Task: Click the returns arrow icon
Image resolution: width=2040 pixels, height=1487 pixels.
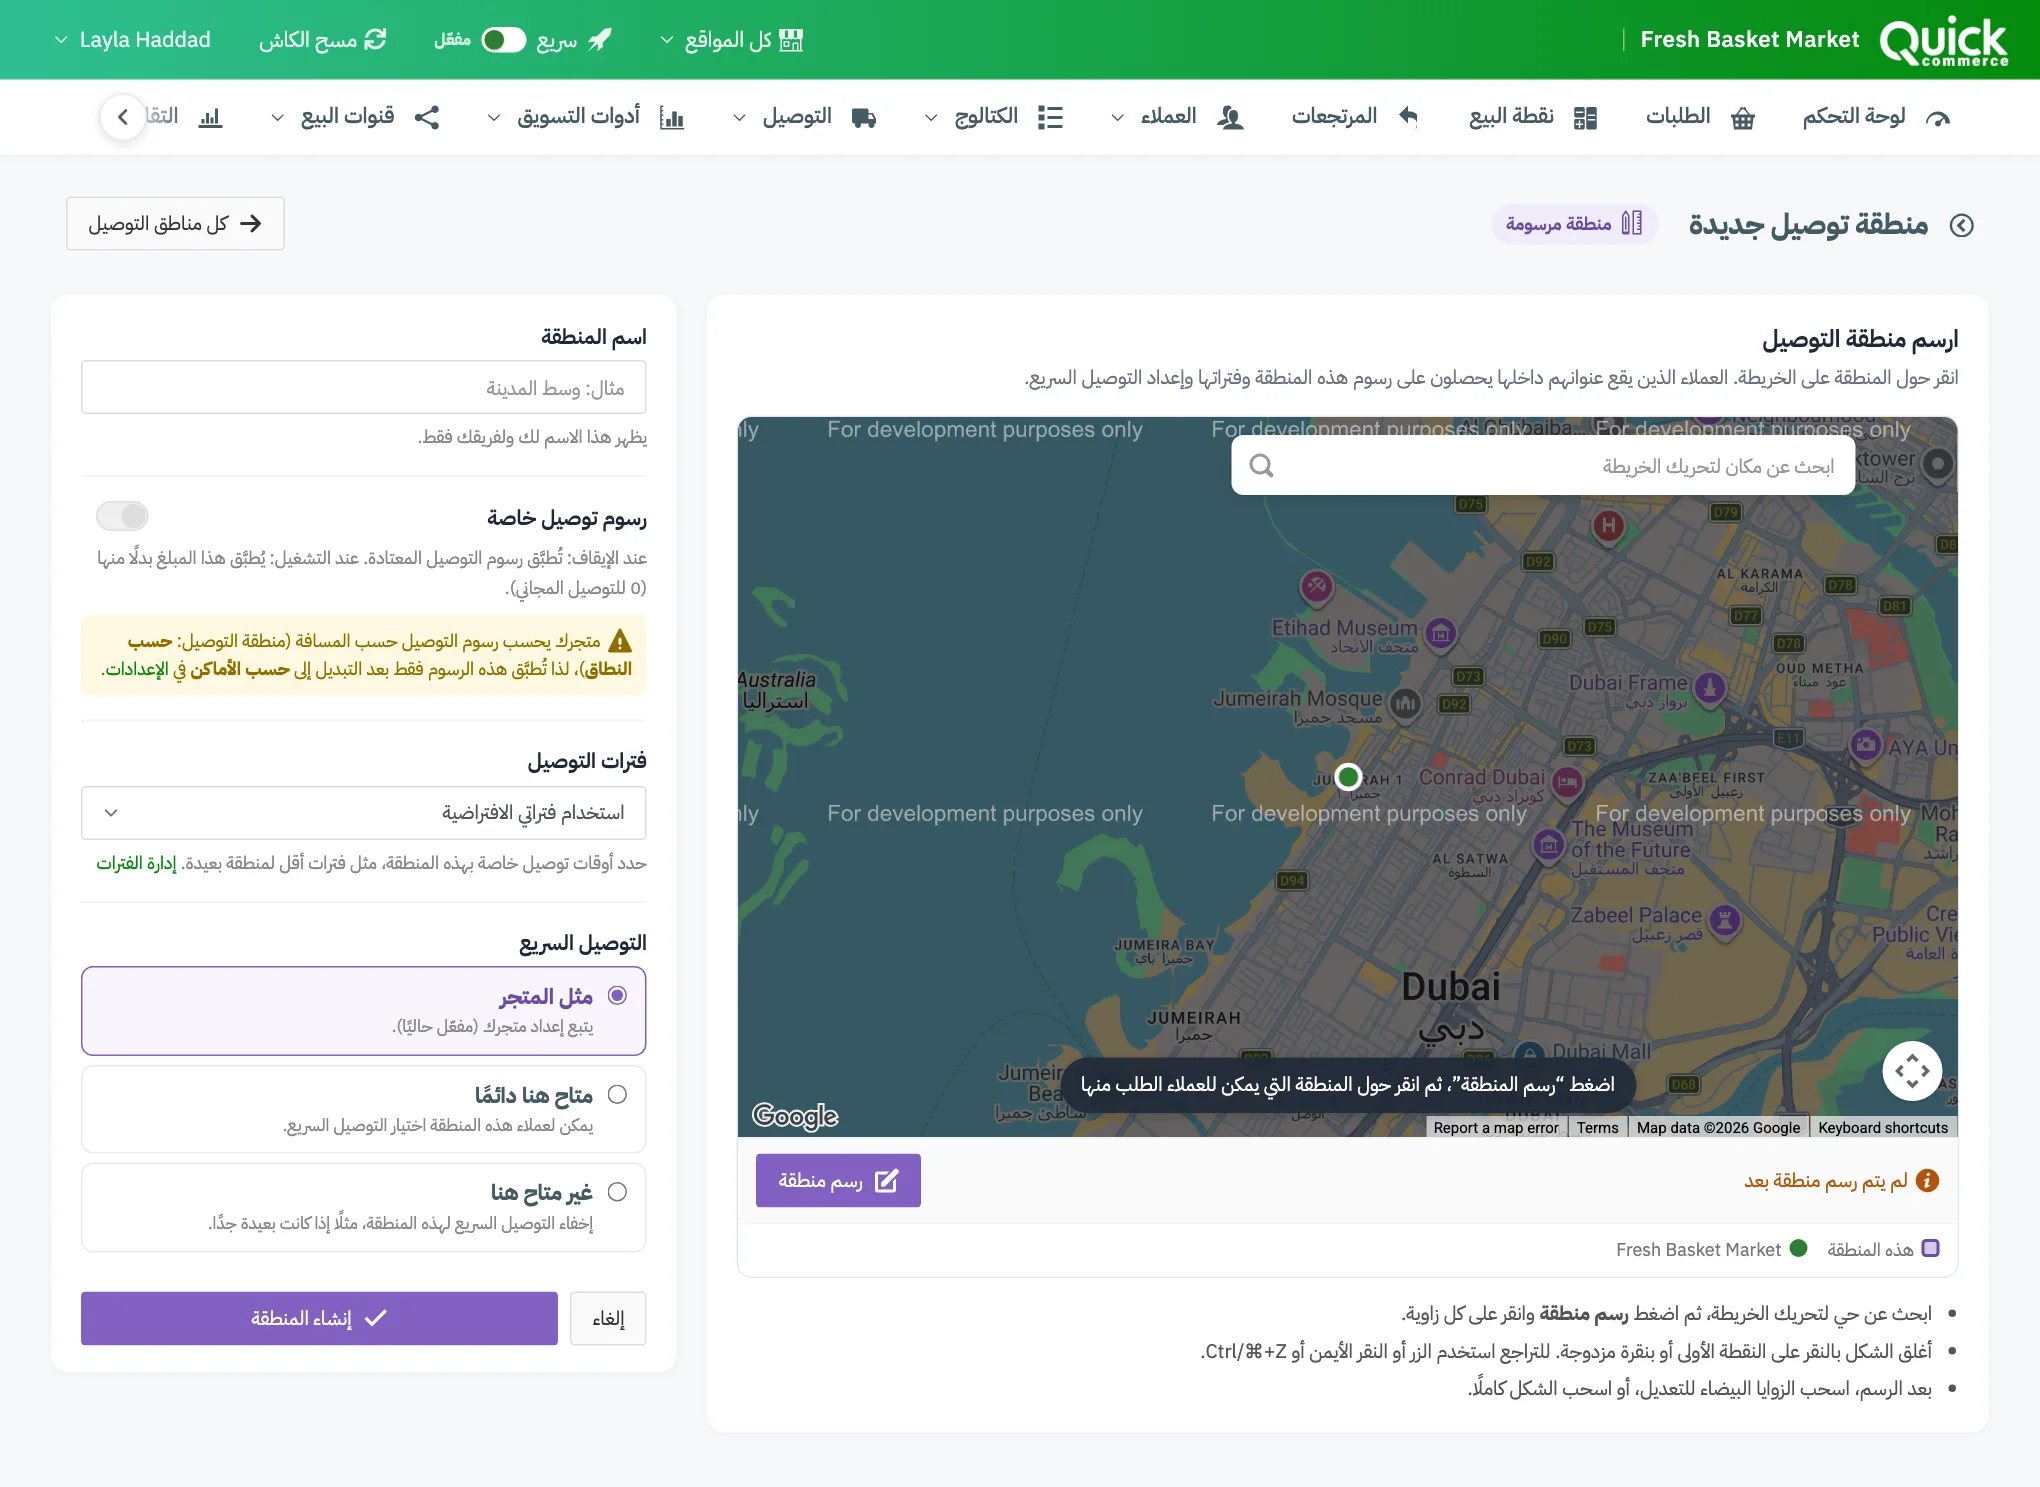Action: (1408, 117)
